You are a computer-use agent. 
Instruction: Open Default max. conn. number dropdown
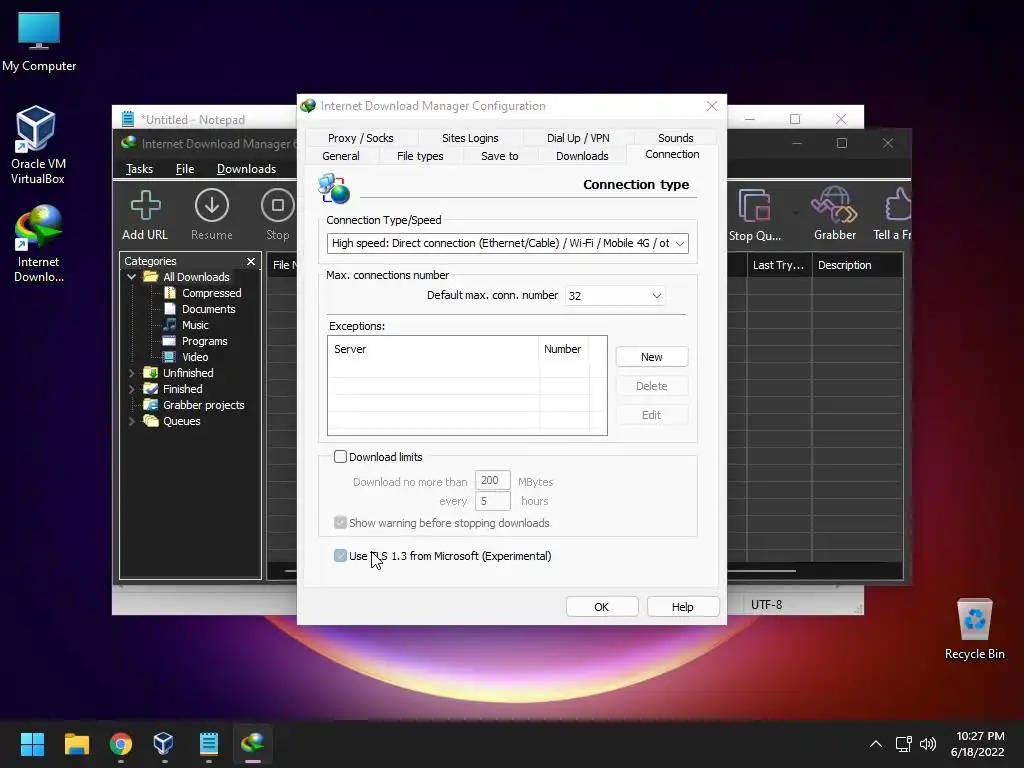[x=615, y=296]
